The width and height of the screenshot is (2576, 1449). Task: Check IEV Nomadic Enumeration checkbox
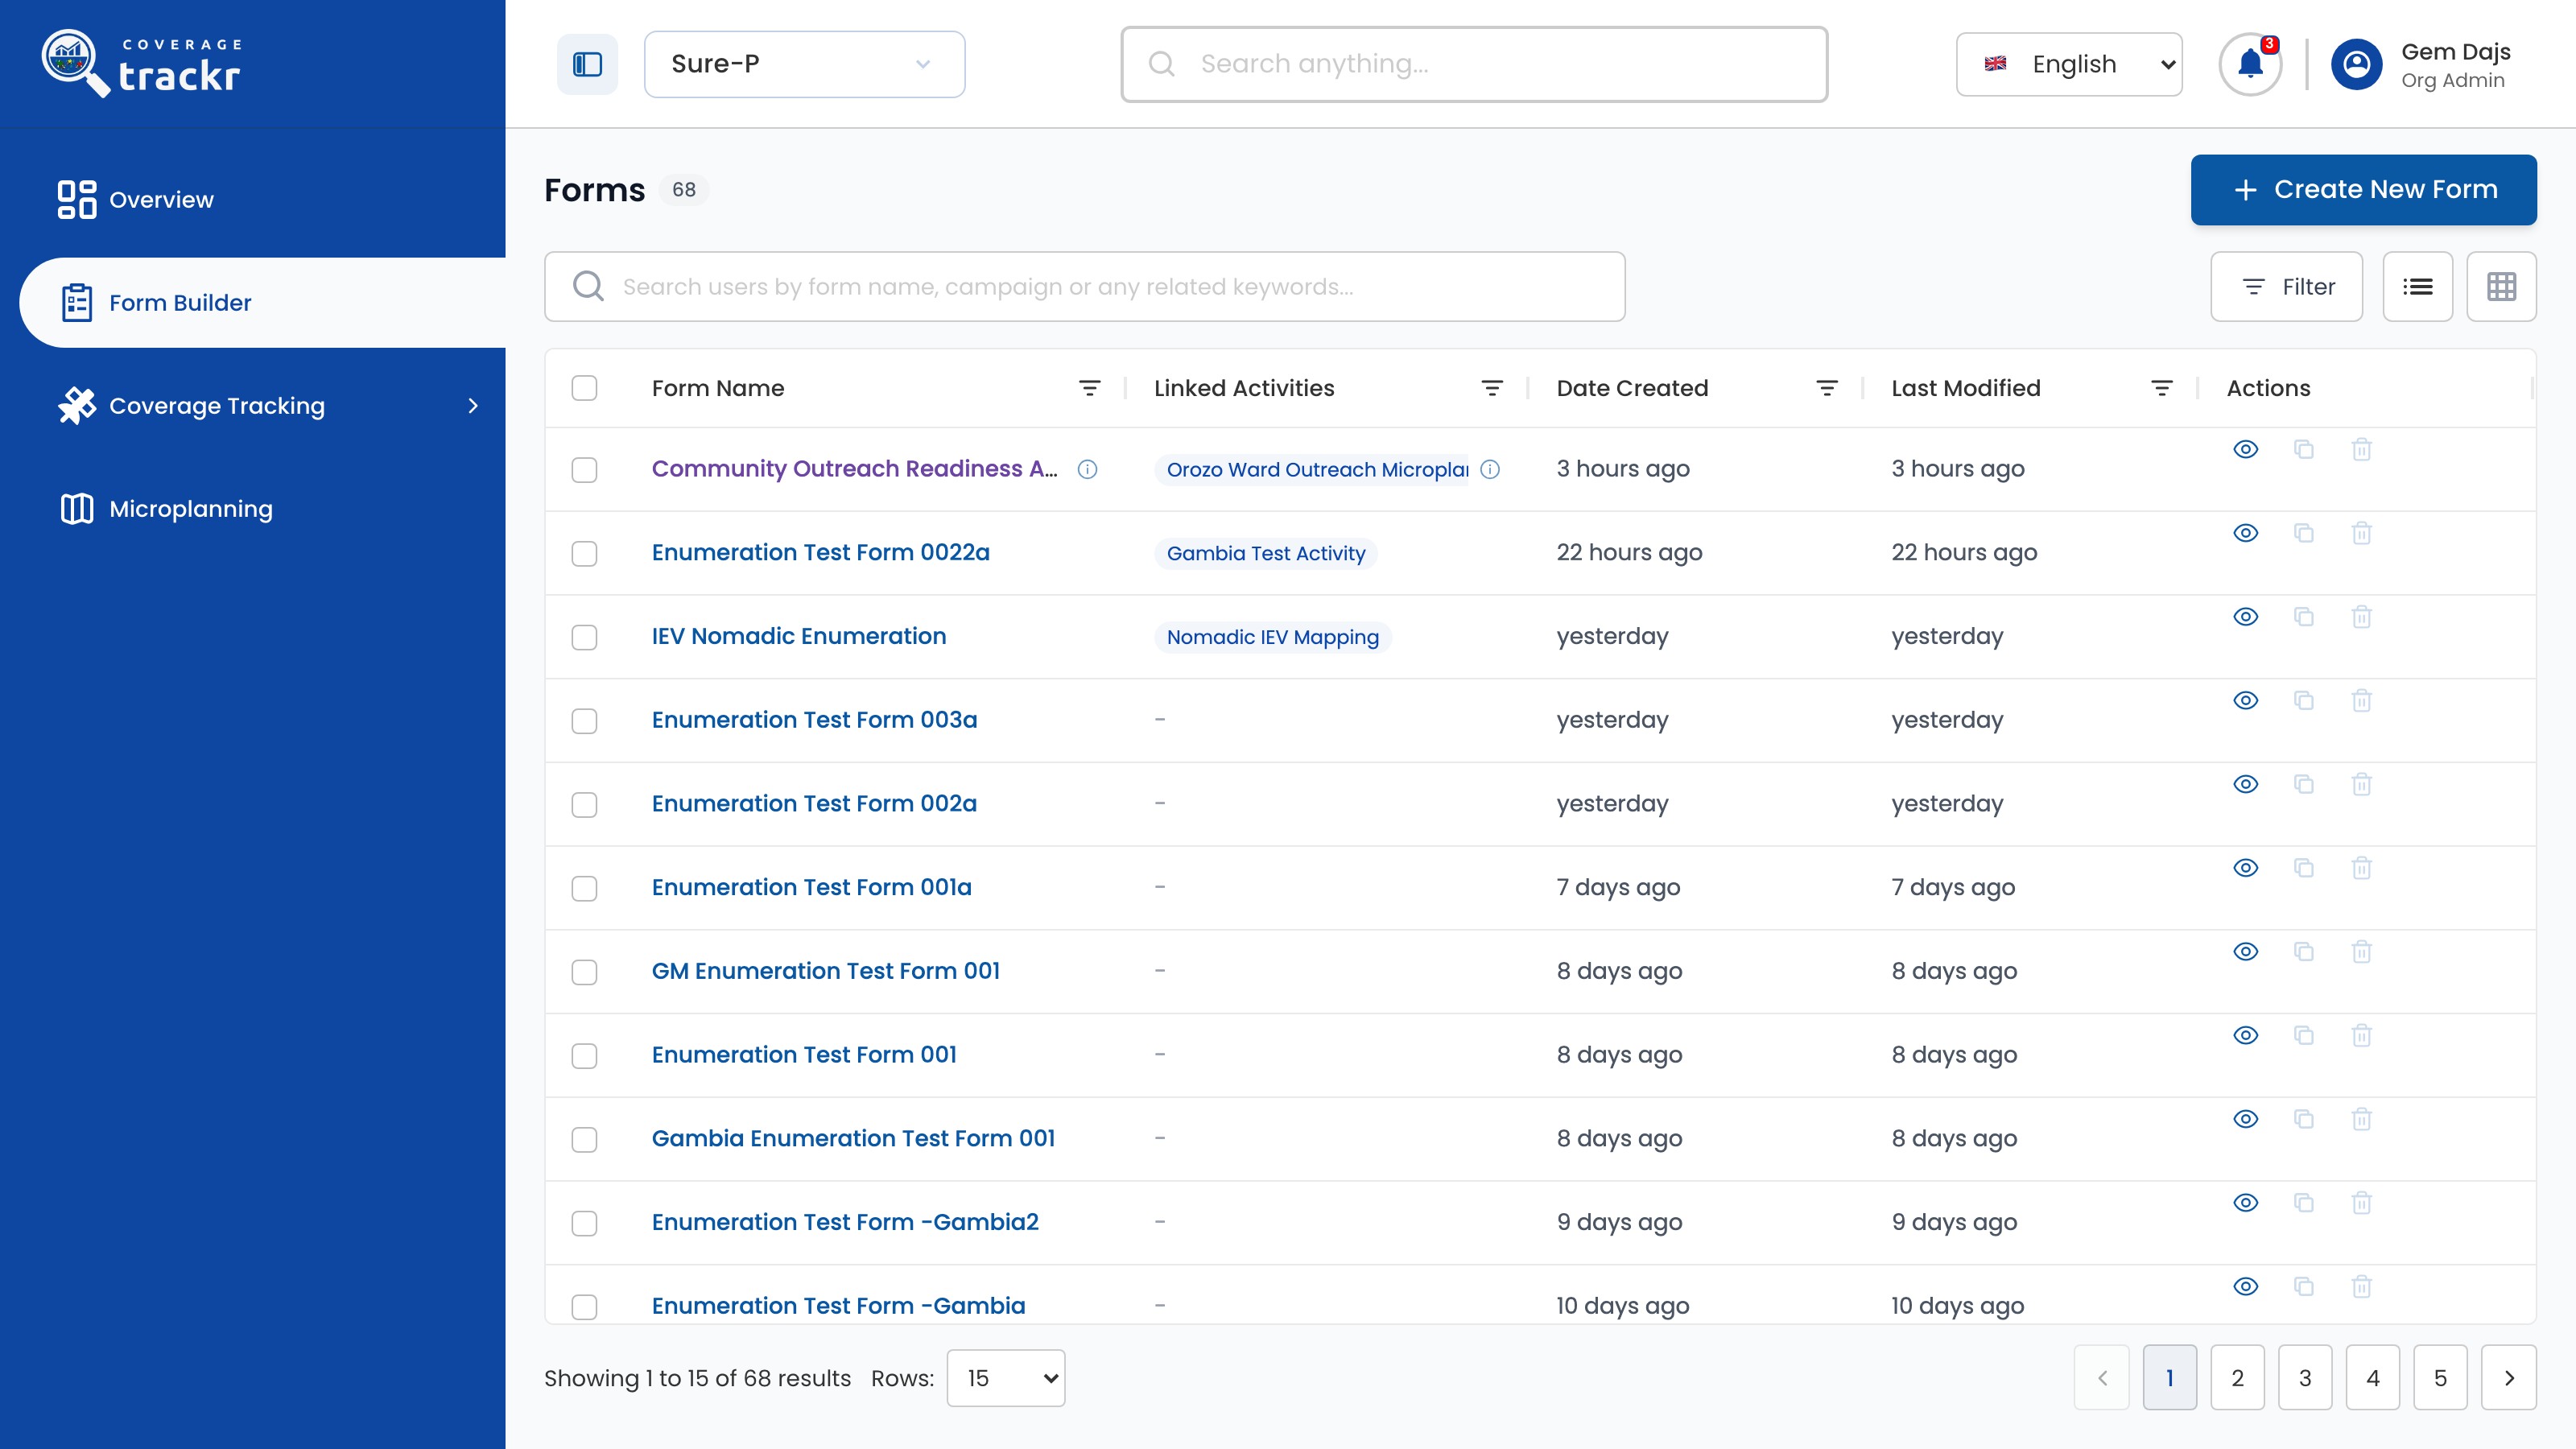coord(584,638)
